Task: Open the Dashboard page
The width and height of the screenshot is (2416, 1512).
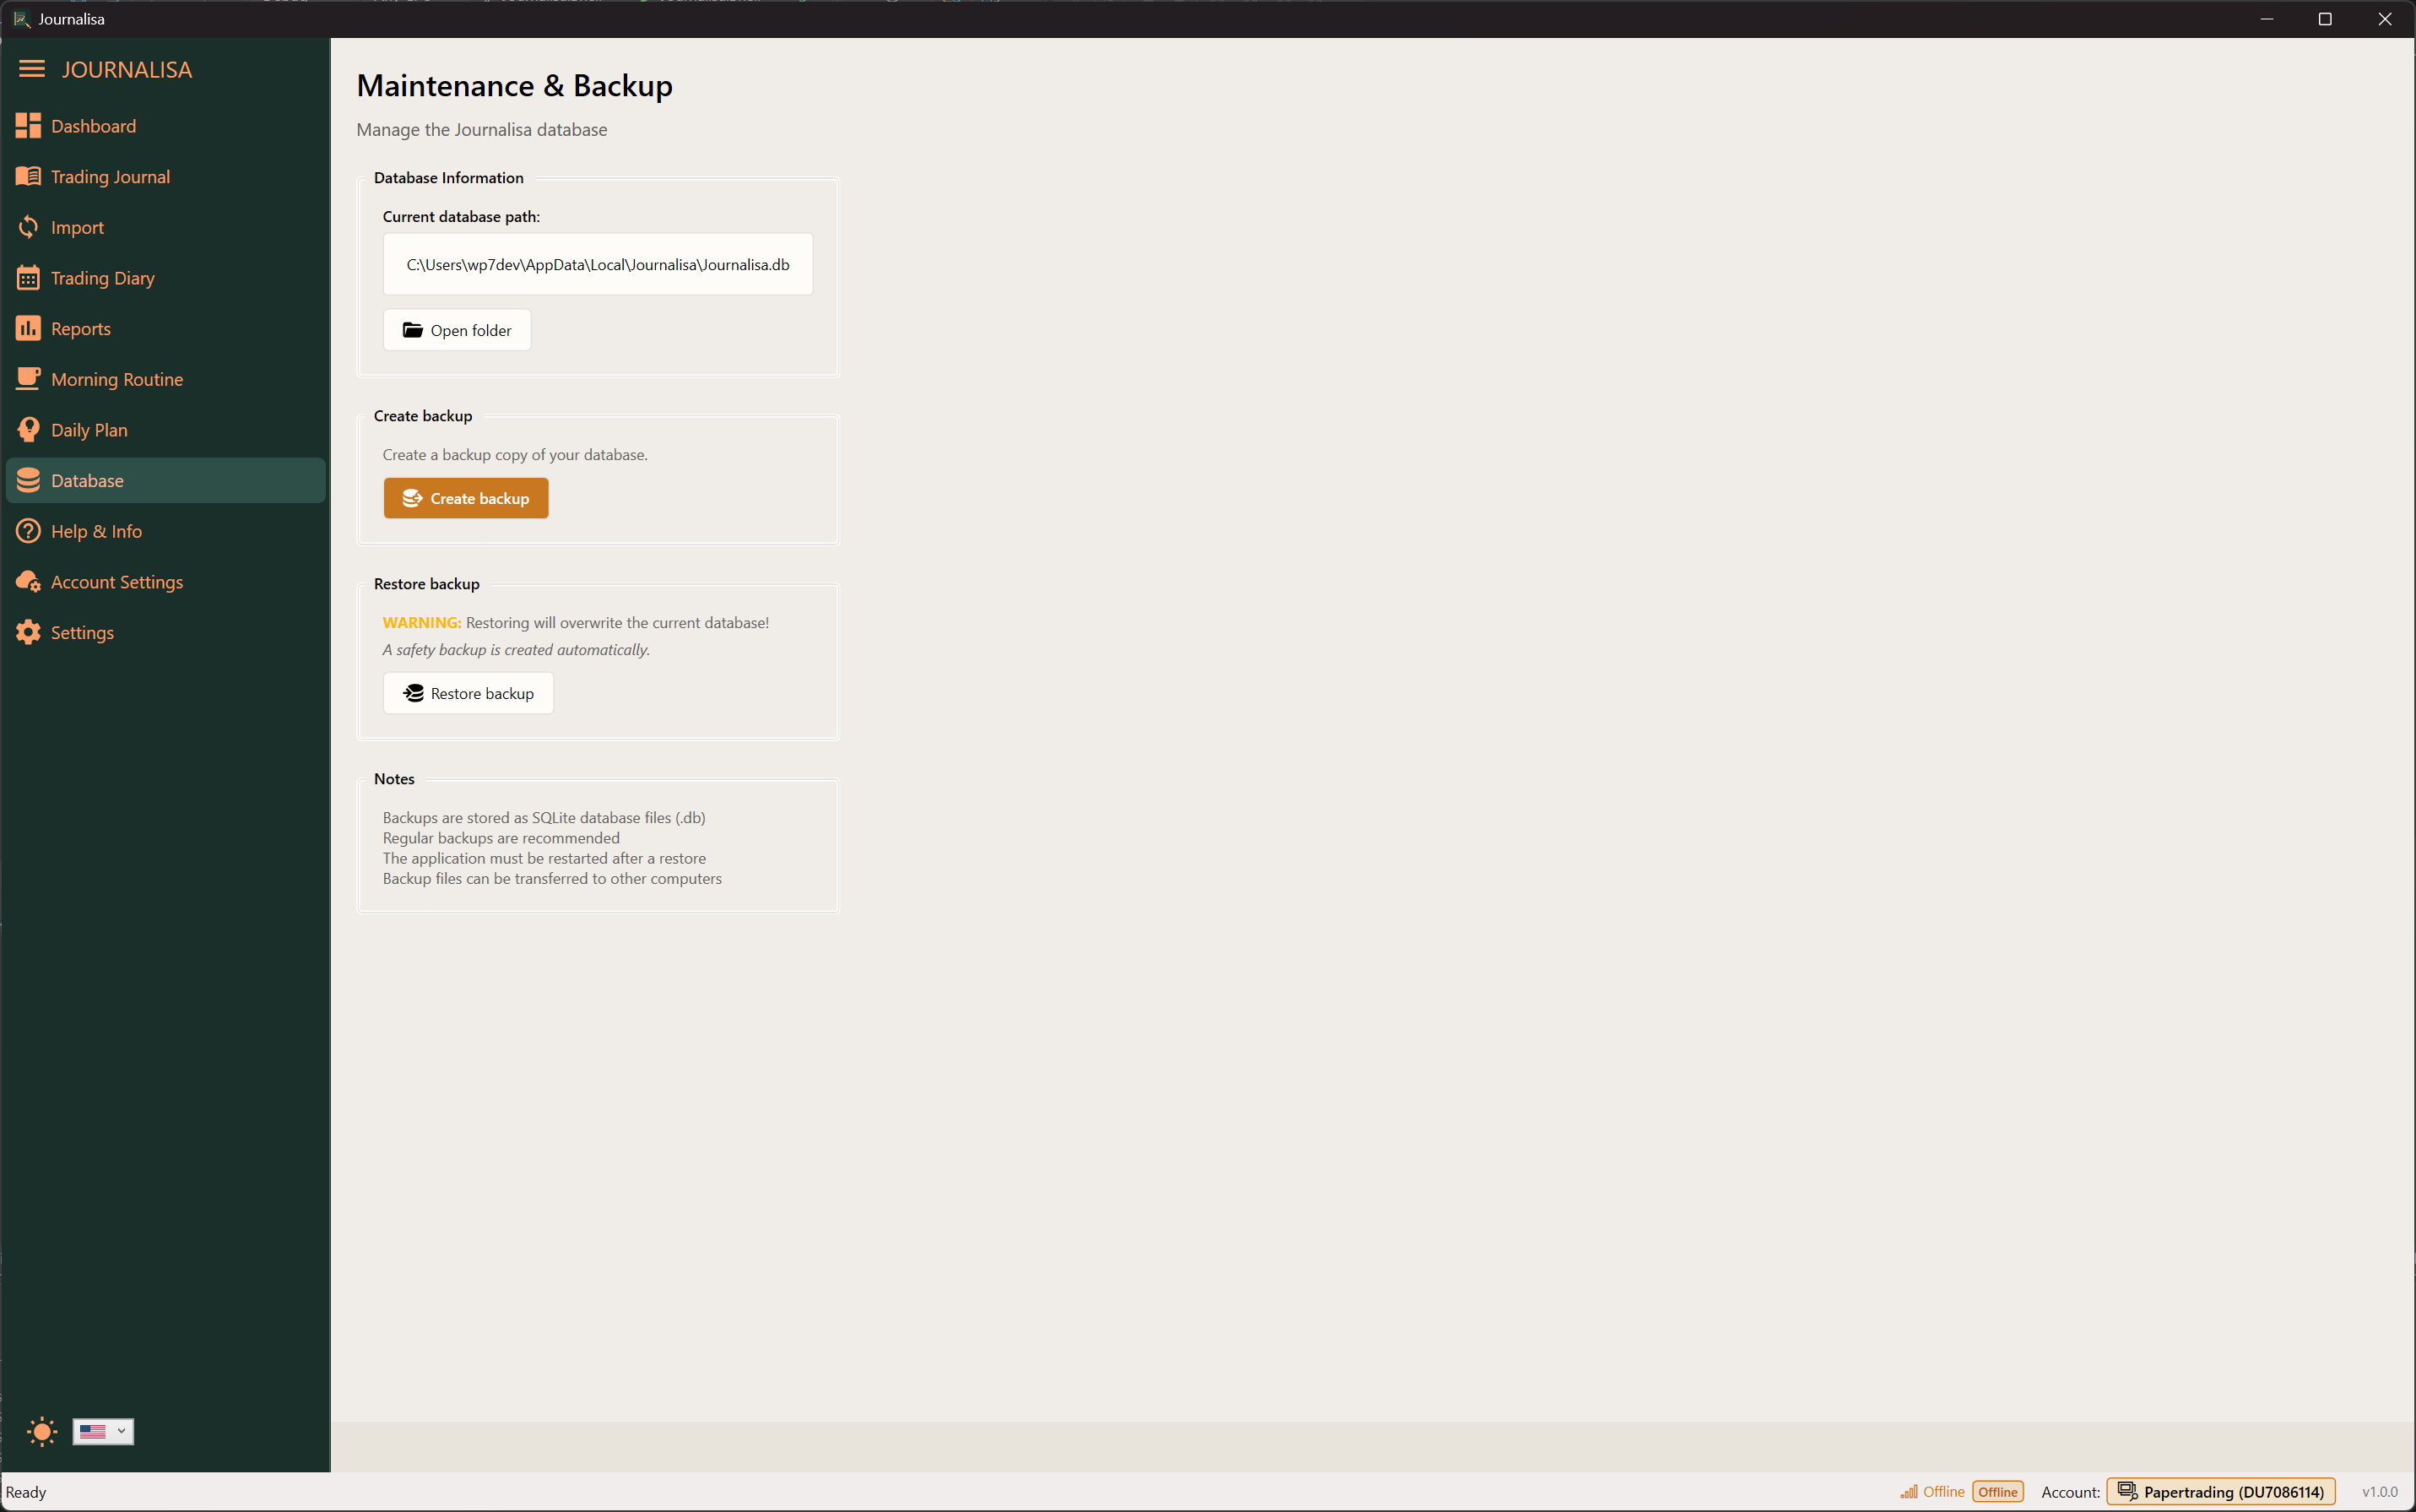Action: (165, 126)
